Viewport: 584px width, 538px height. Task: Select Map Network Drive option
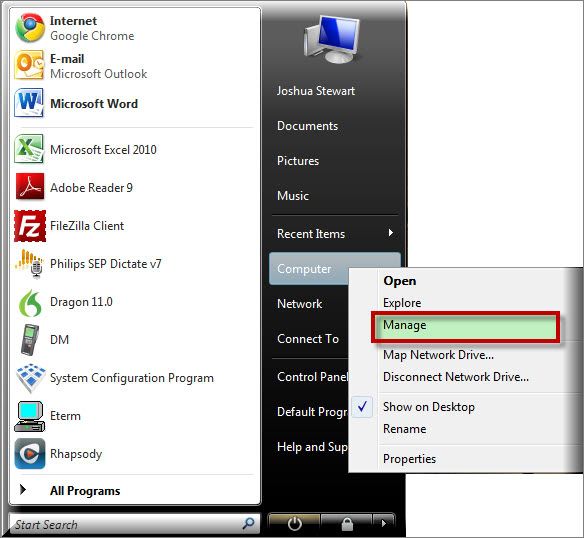tap(438, 355)
